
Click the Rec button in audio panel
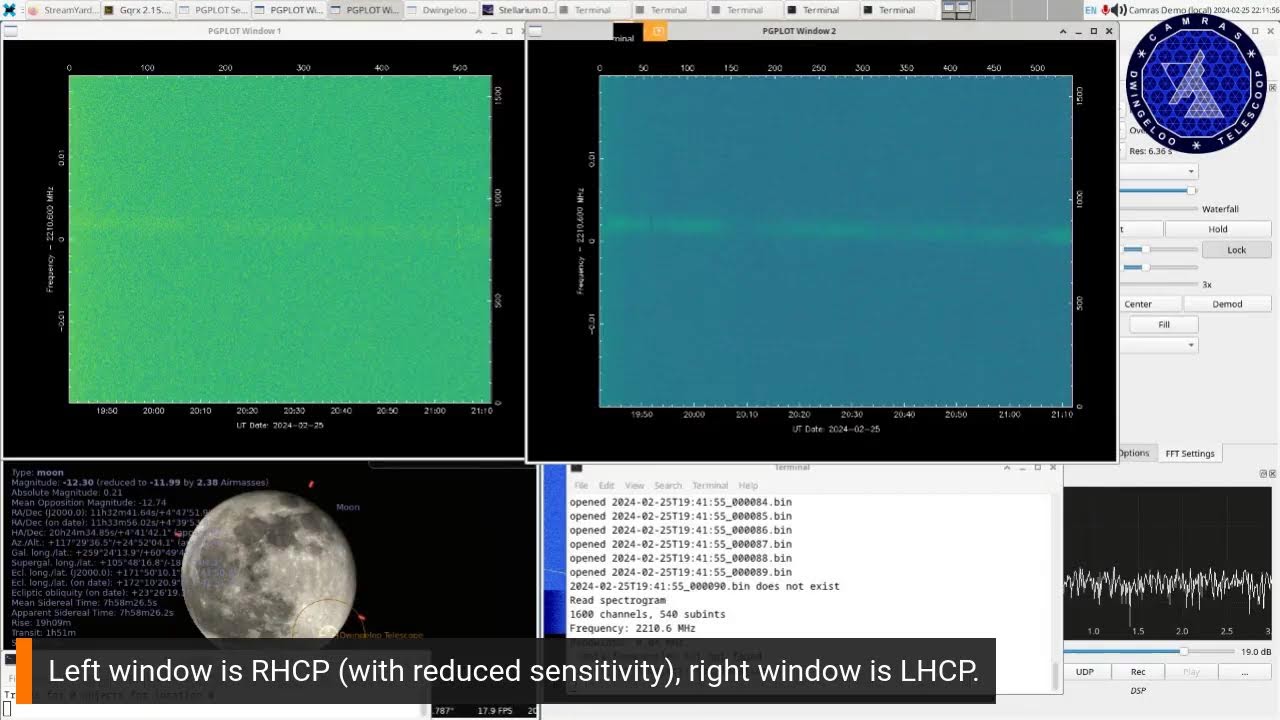click(1138, 672)
